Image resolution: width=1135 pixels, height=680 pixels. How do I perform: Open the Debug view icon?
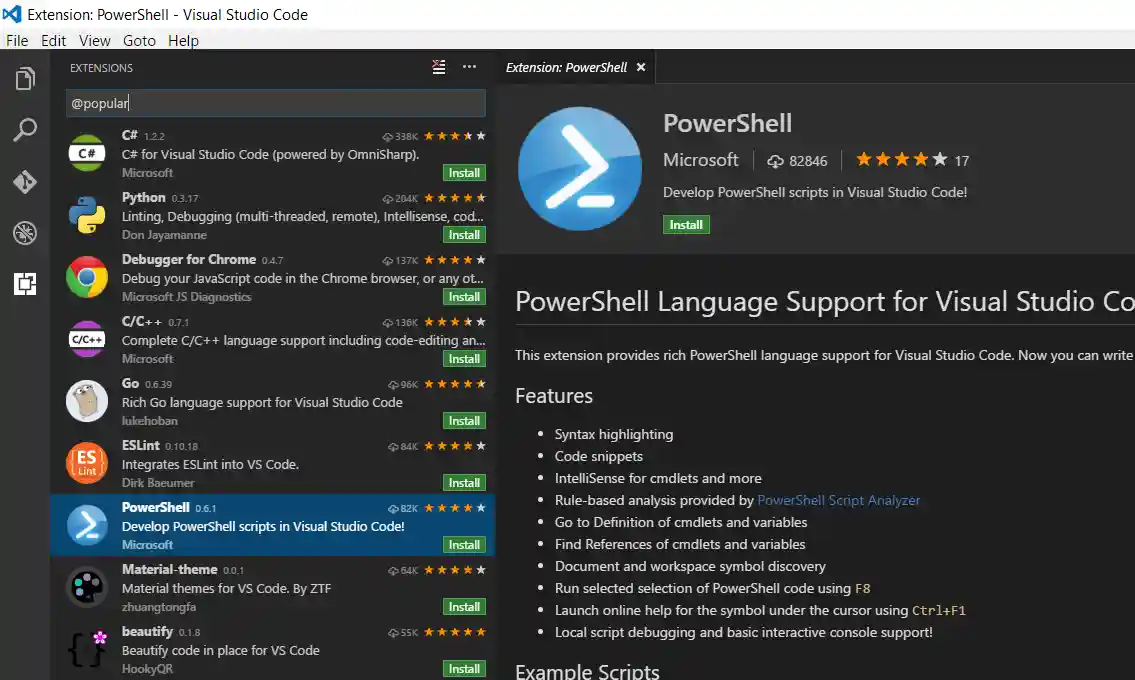pyautogui.click(x=25, y=233)
